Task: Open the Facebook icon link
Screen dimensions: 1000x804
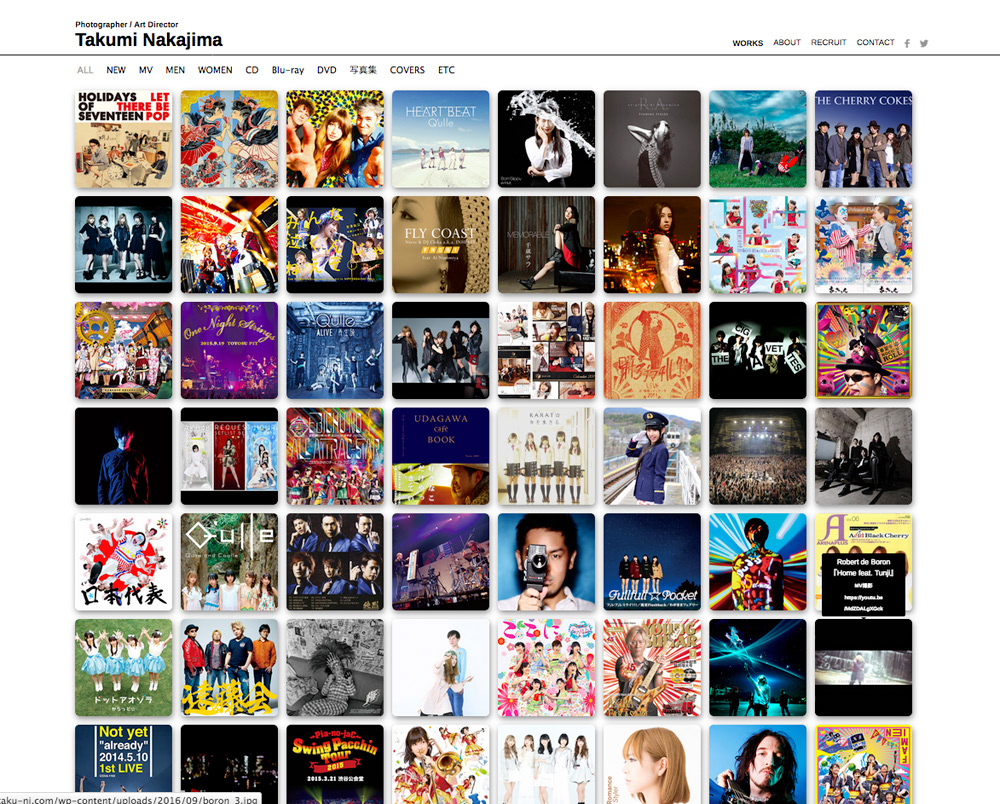Action: click(907, 43)
